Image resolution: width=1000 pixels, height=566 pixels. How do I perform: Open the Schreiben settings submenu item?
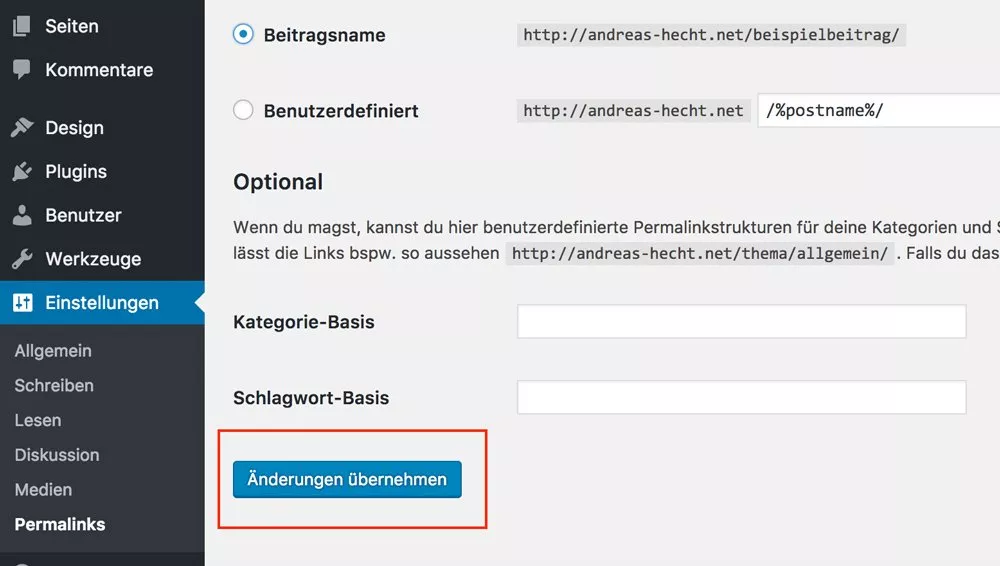pyautogui.click(x=54, y=385)
